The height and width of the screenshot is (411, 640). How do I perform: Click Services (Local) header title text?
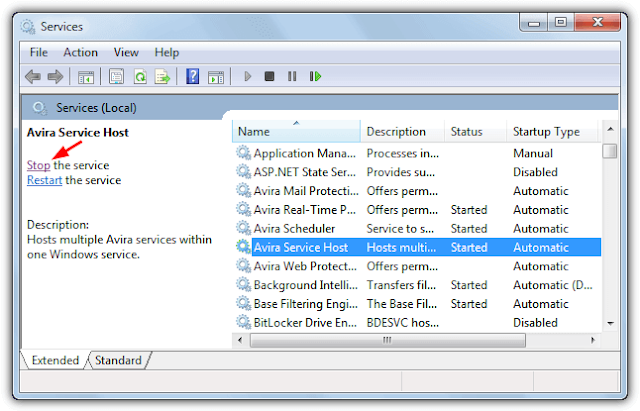(x=96, y=108)
